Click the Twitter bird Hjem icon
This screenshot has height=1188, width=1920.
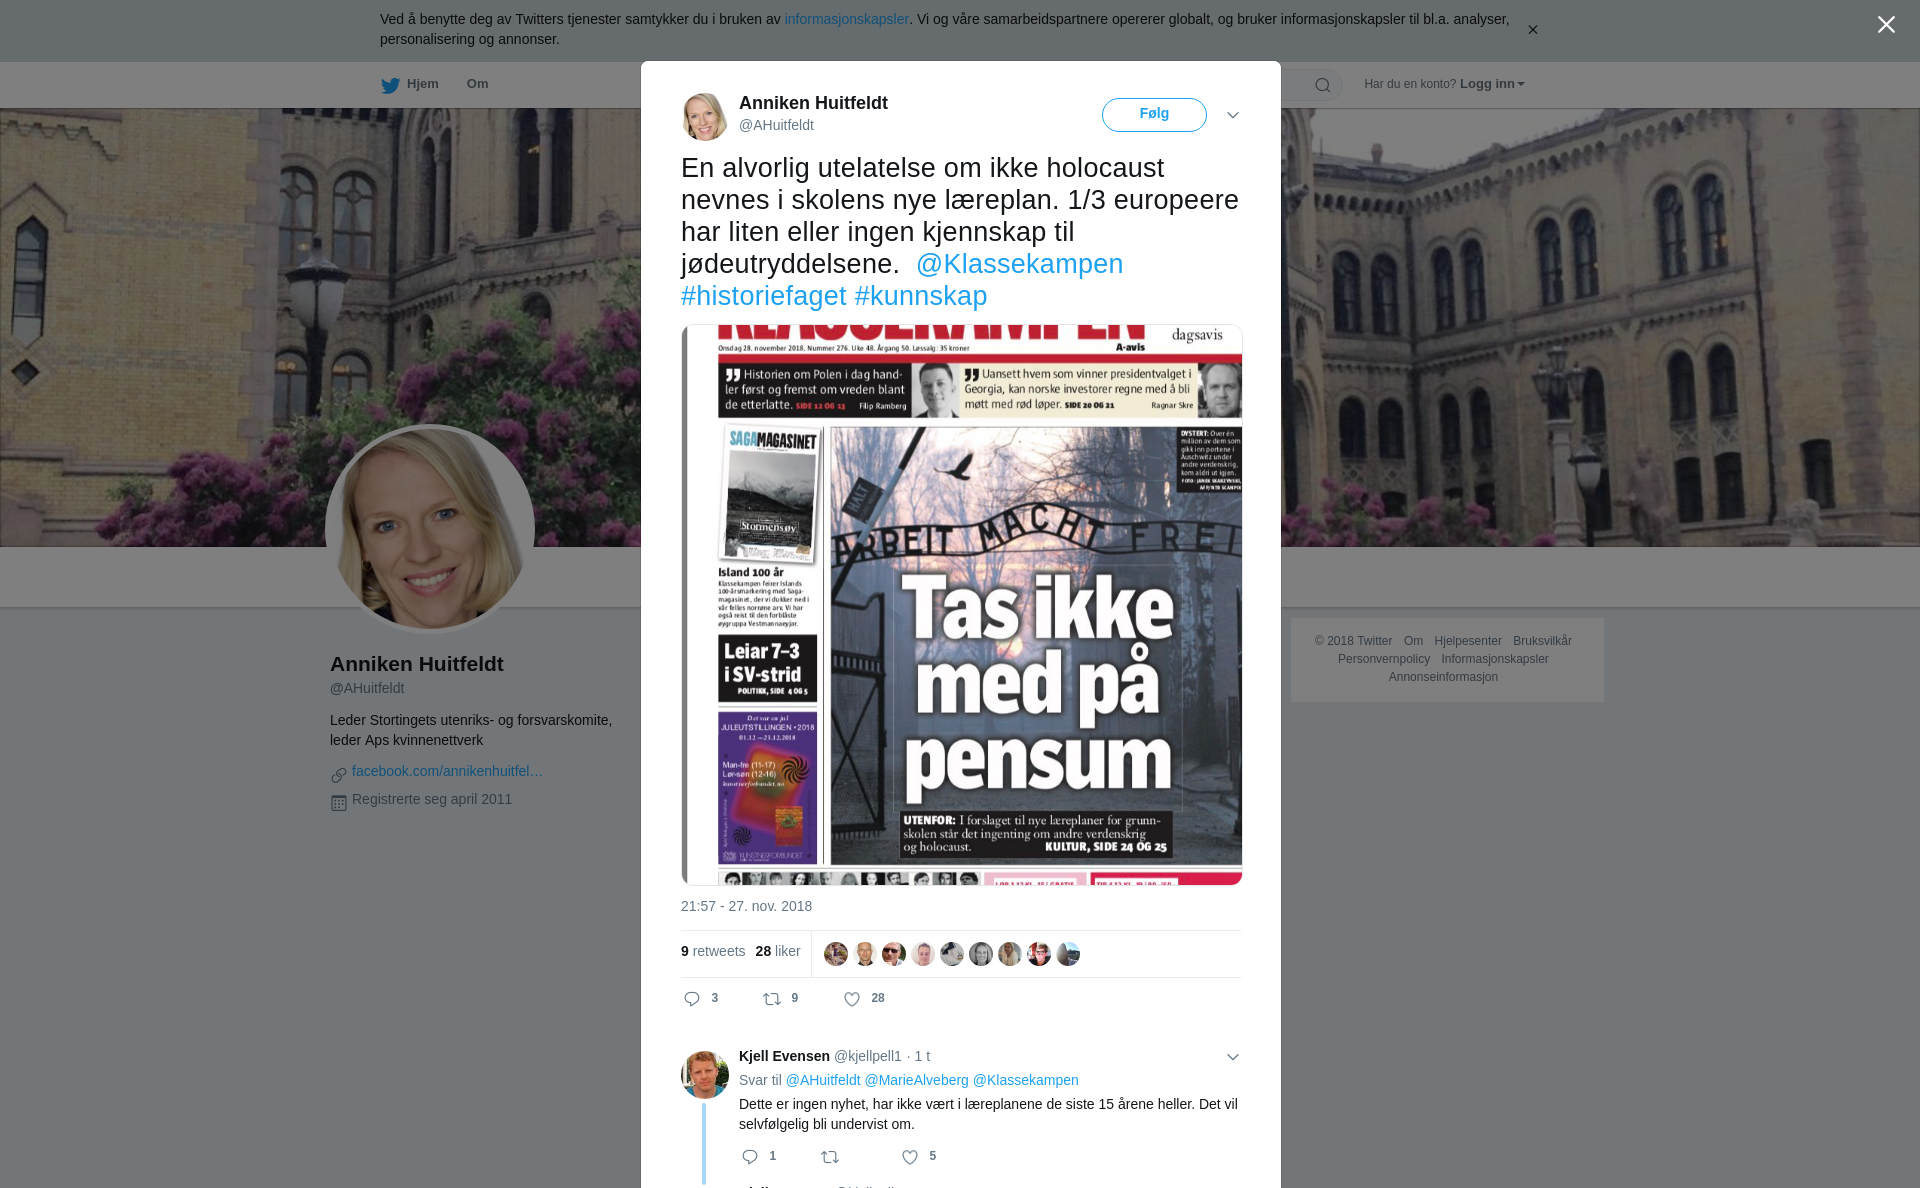pyautogui.click(x=390, y=85)
